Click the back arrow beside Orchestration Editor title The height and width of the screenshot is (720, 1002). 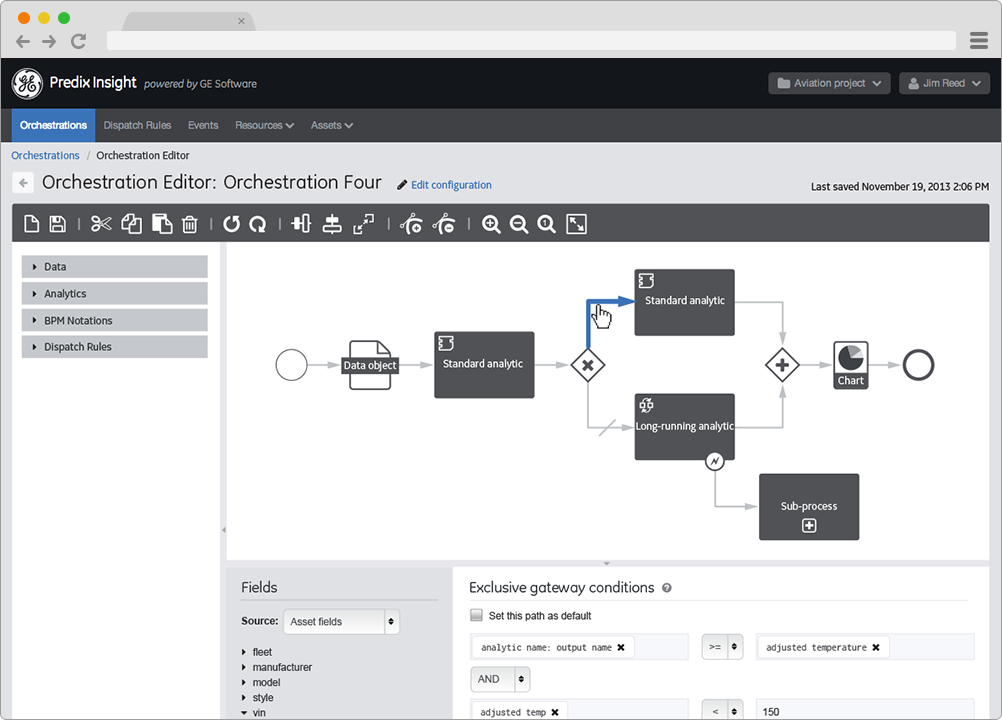[x=23, y=183]
